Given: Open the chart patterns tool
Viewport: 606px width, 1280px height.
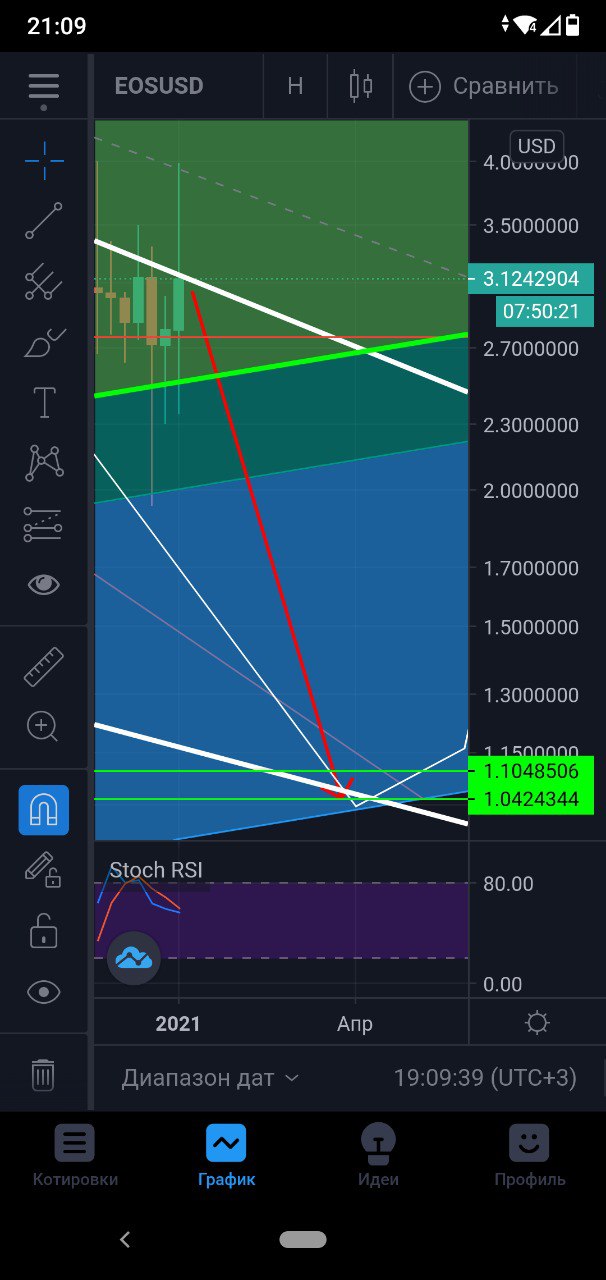Looking at the screenshot, I should tap(44, 462).
